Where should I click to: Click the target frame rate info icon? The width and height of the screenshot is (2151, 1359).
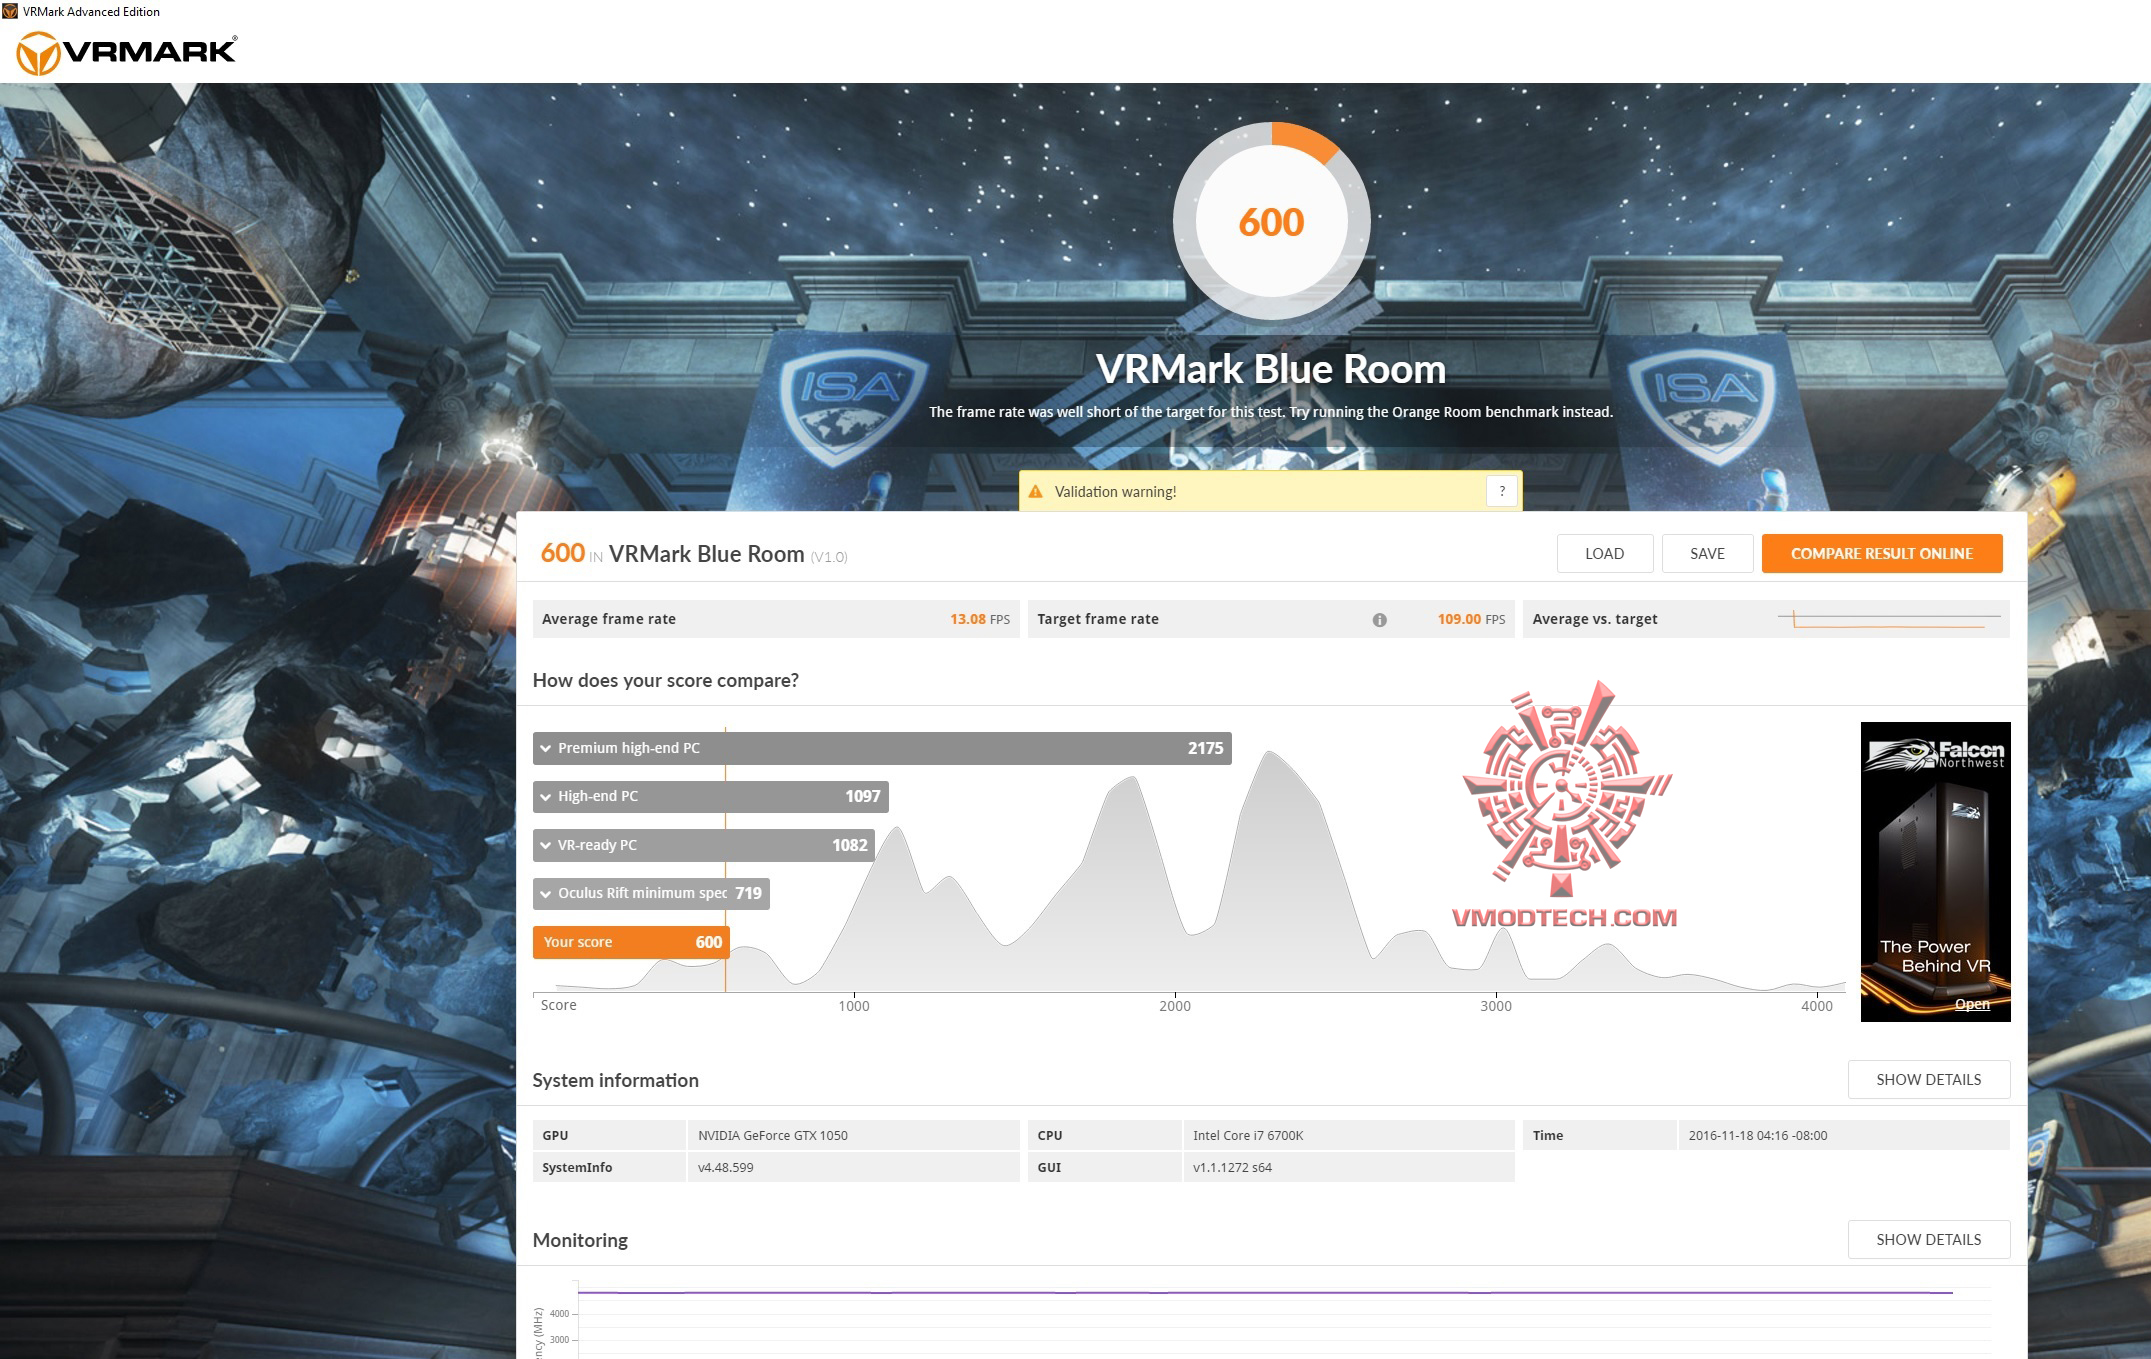click(x=1379, y=620)
